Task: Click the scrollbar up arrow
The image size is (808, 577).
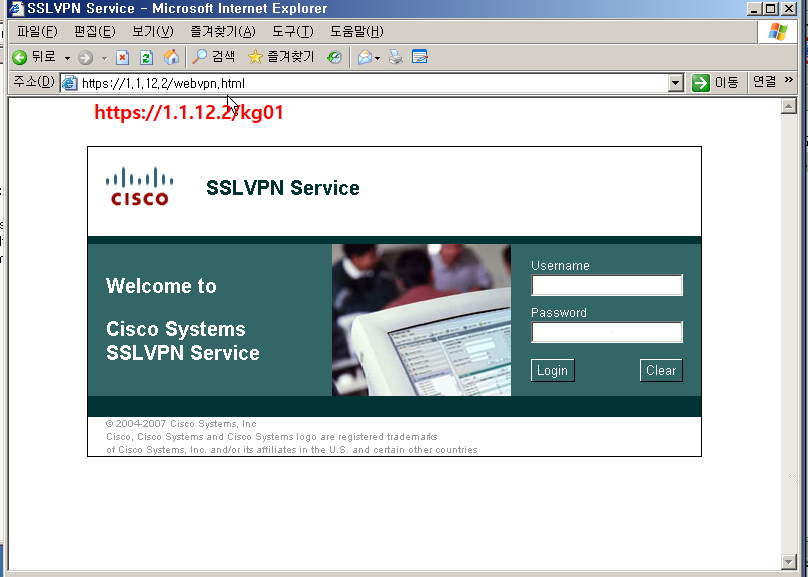Action: [x=789, y=107]
